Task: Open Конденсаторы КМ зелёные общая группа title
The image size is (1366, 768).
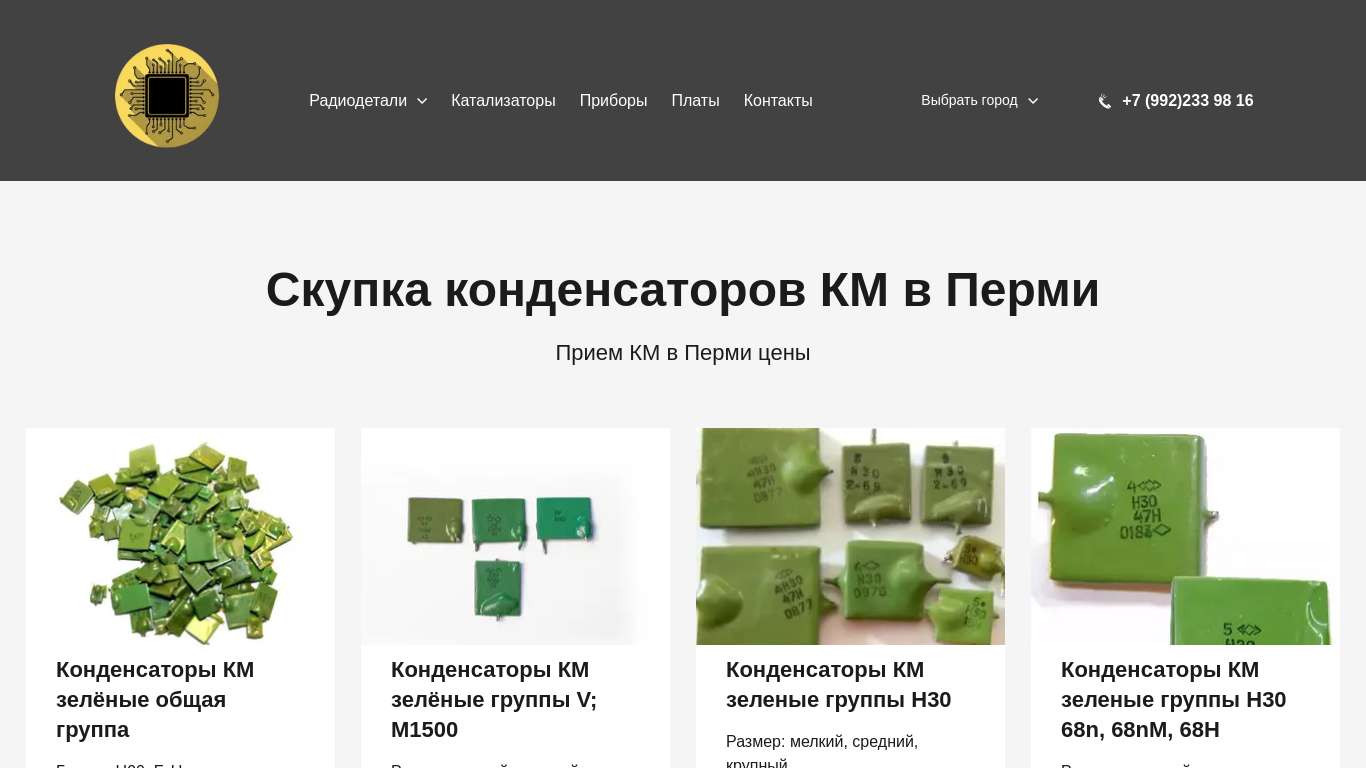Action: click(x=155, y=699)
